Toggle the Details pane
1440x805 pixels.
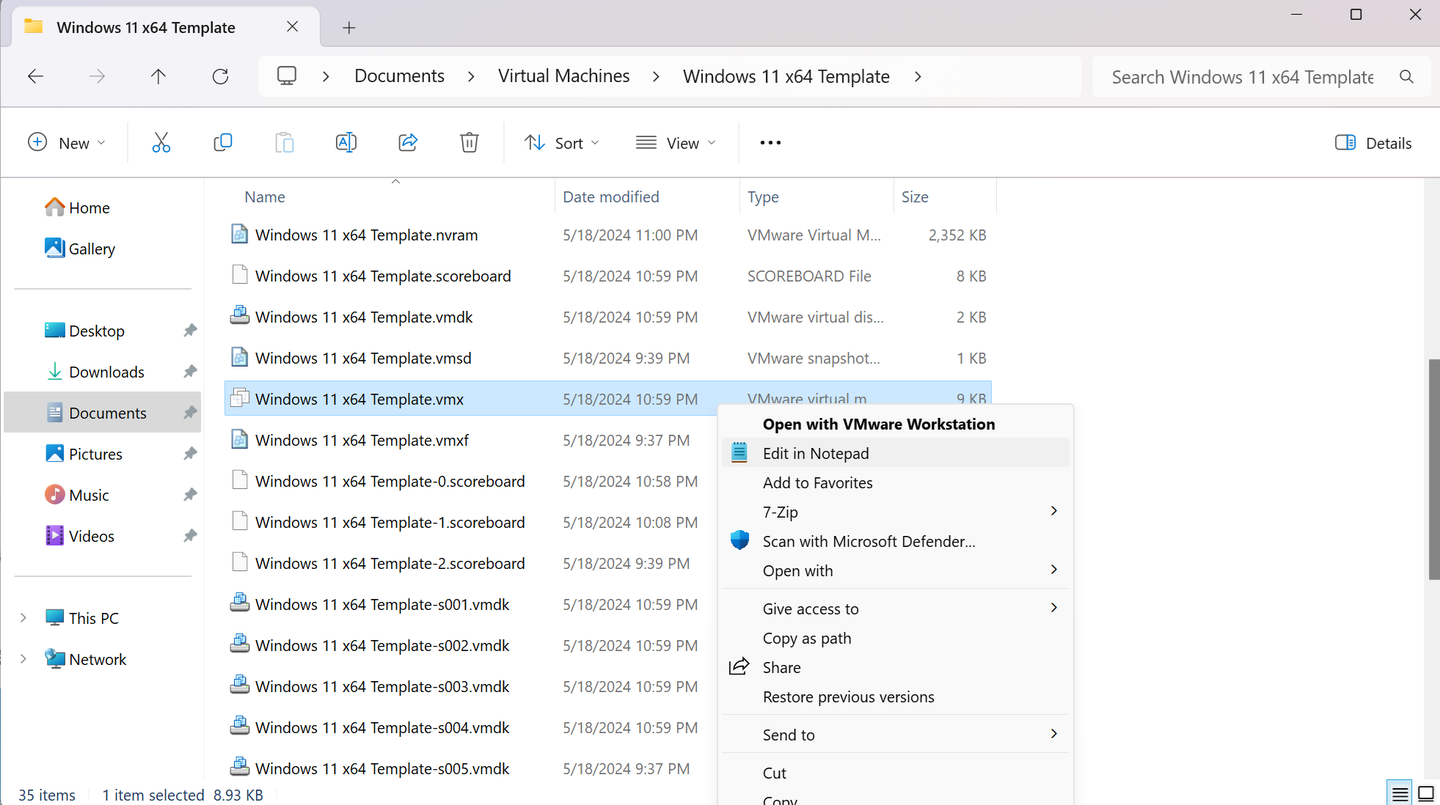(1372, 142)
